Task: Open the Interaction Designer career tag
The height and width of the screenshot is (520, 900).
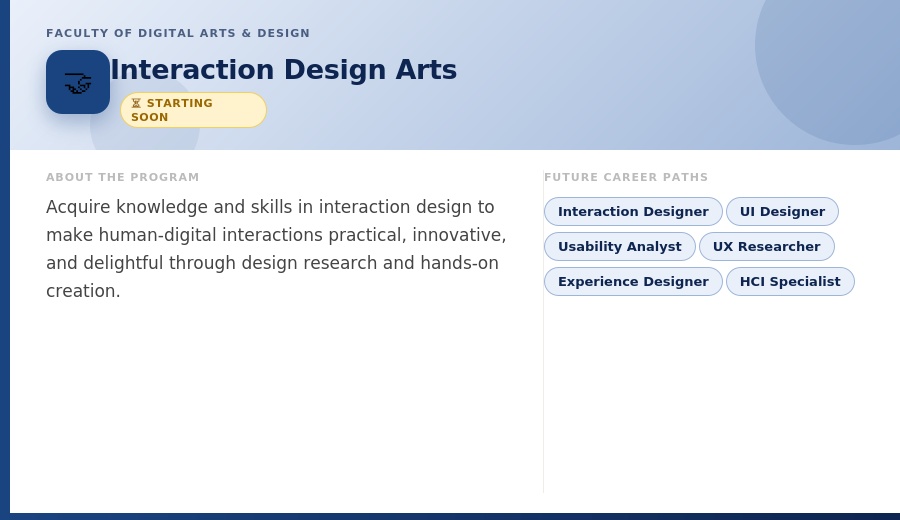Action: [x=633, y=212]
